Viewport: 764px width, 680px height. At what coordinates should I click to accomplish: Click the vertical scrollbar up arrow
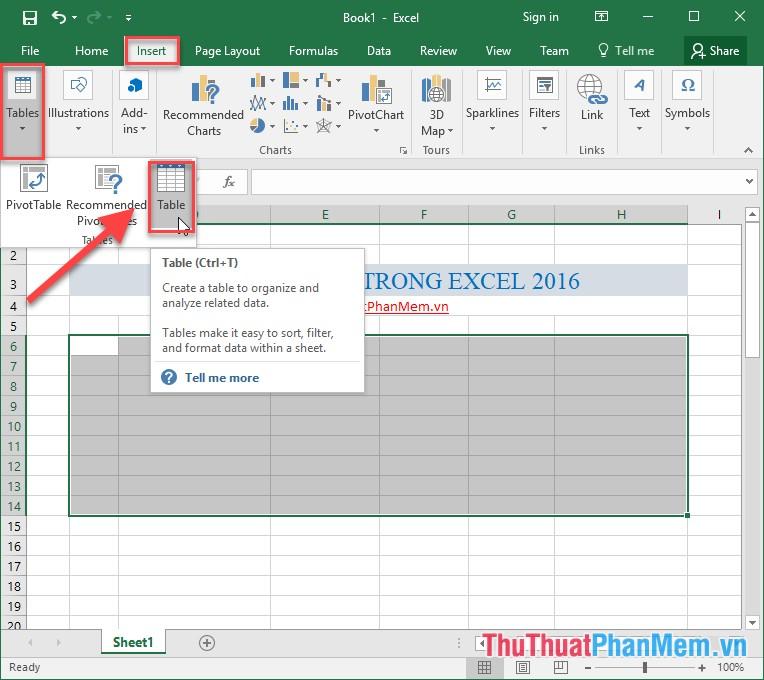click(752, 214)
